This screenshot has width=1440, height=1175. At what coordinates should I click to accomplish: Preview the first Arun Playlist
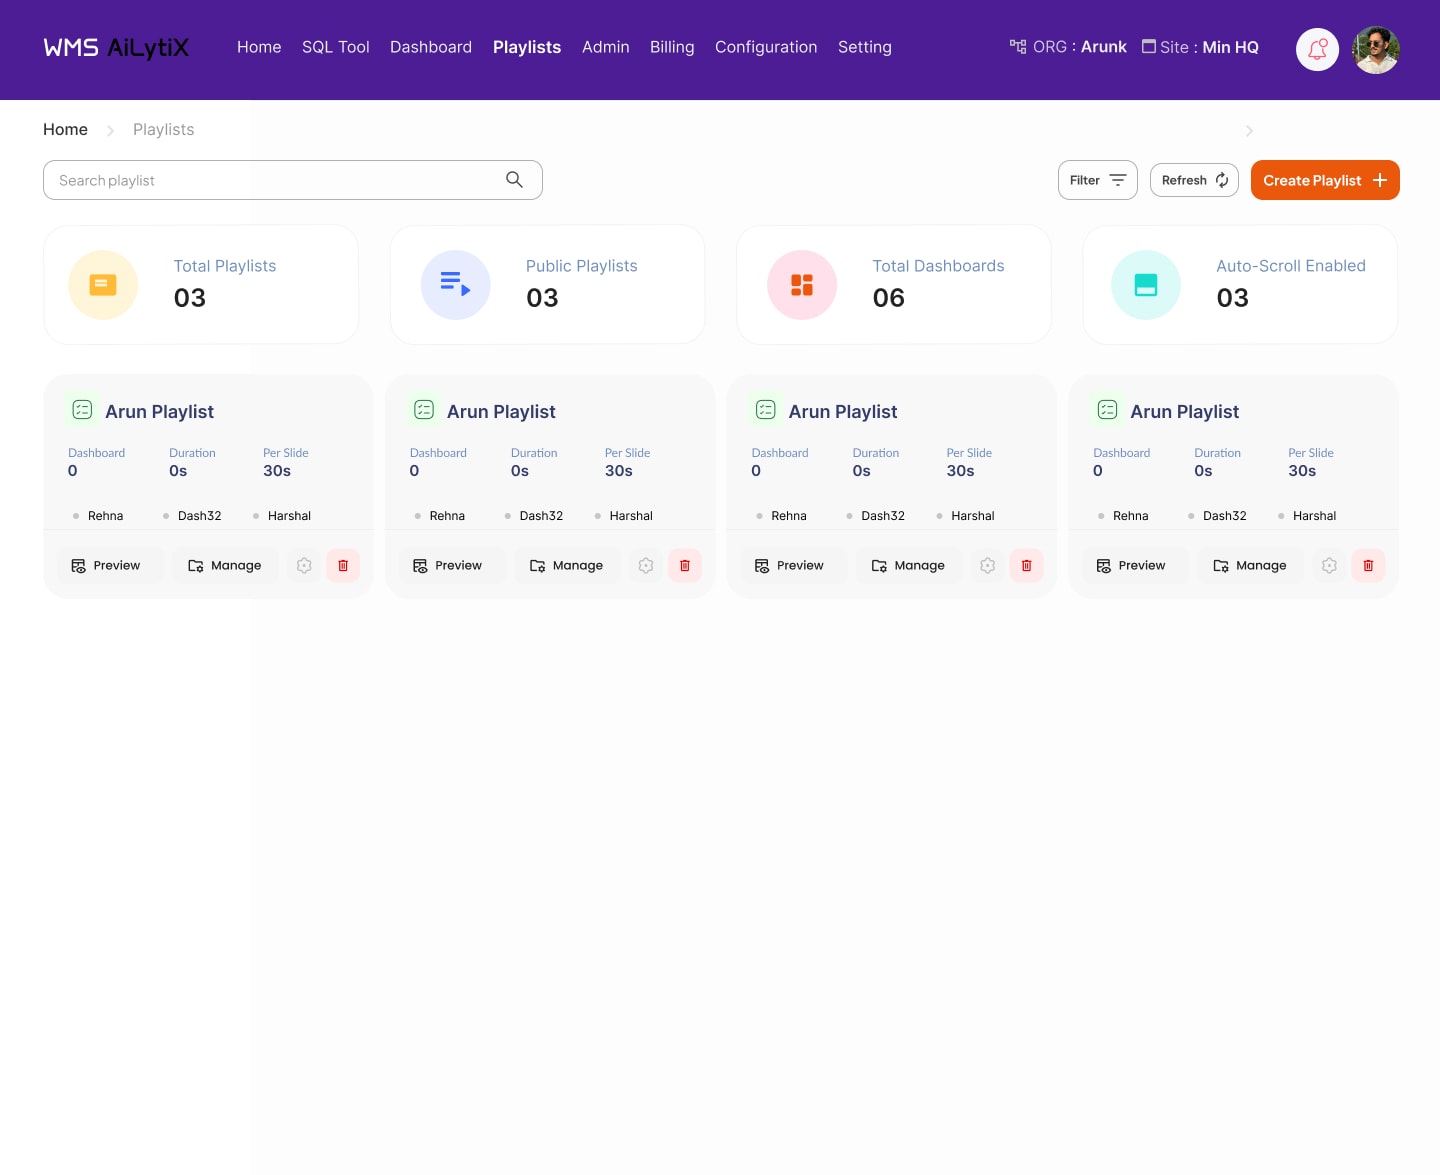[x=106, y=566]
